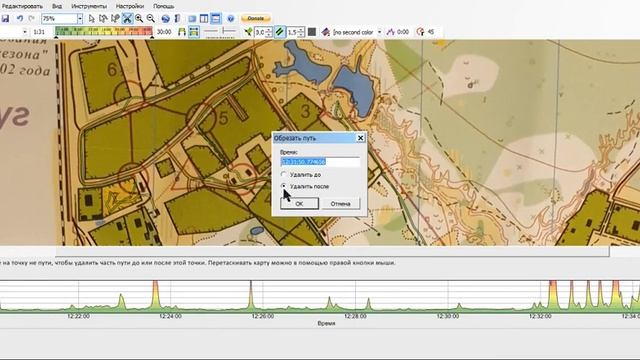Click the green-to-red color range gradient bar
Screen dimensions: 640x360
pyautogui.click(x=104, y=31)
